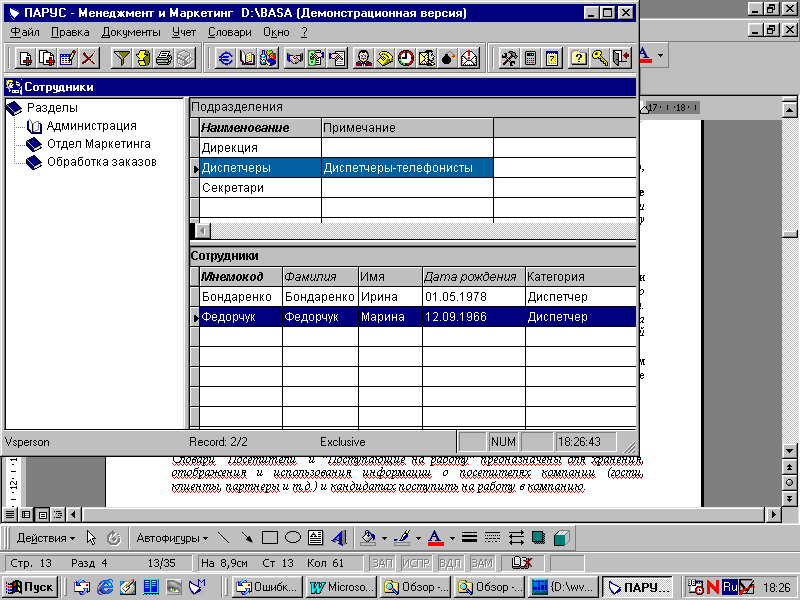Open the line color dropdown arrow
Screen dimensions: 800x600
[418, 538]
